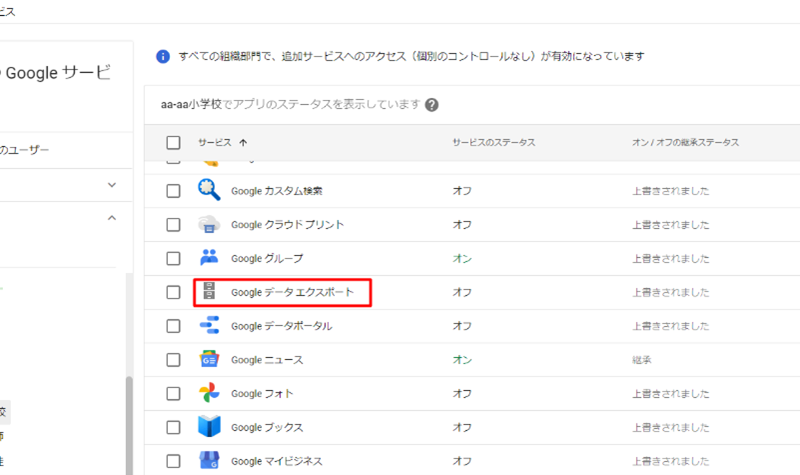Click the Google グループ people icon

pos(209,257)
